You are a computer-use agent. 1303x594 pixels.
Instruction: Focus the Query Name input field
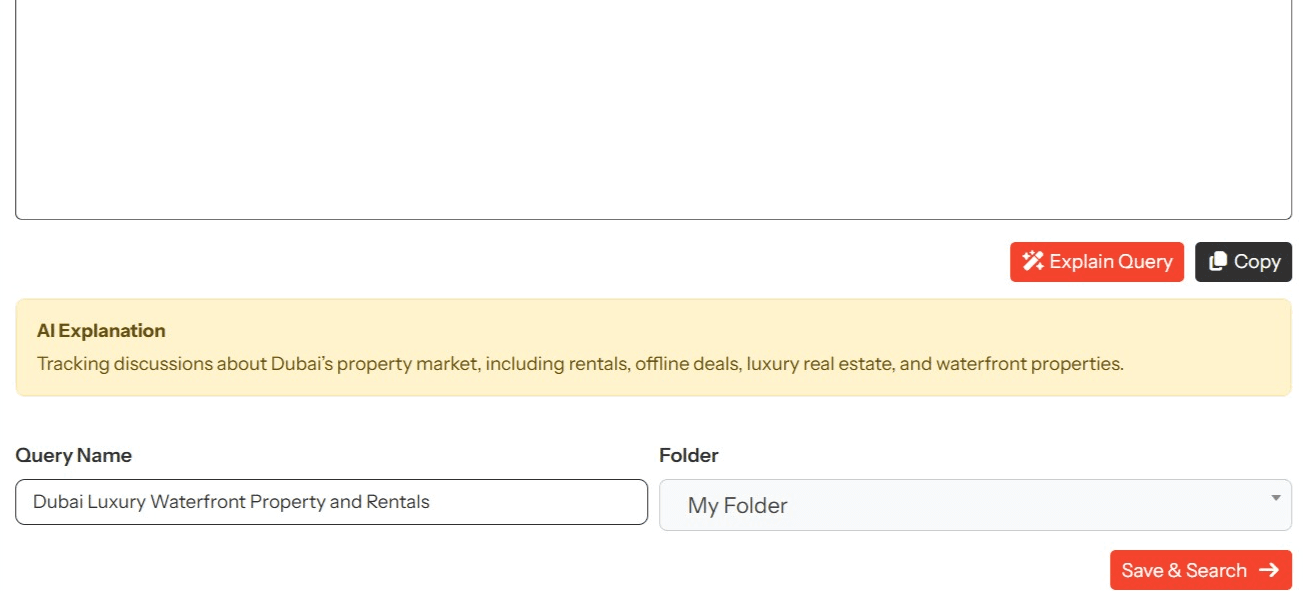(330, 502)
